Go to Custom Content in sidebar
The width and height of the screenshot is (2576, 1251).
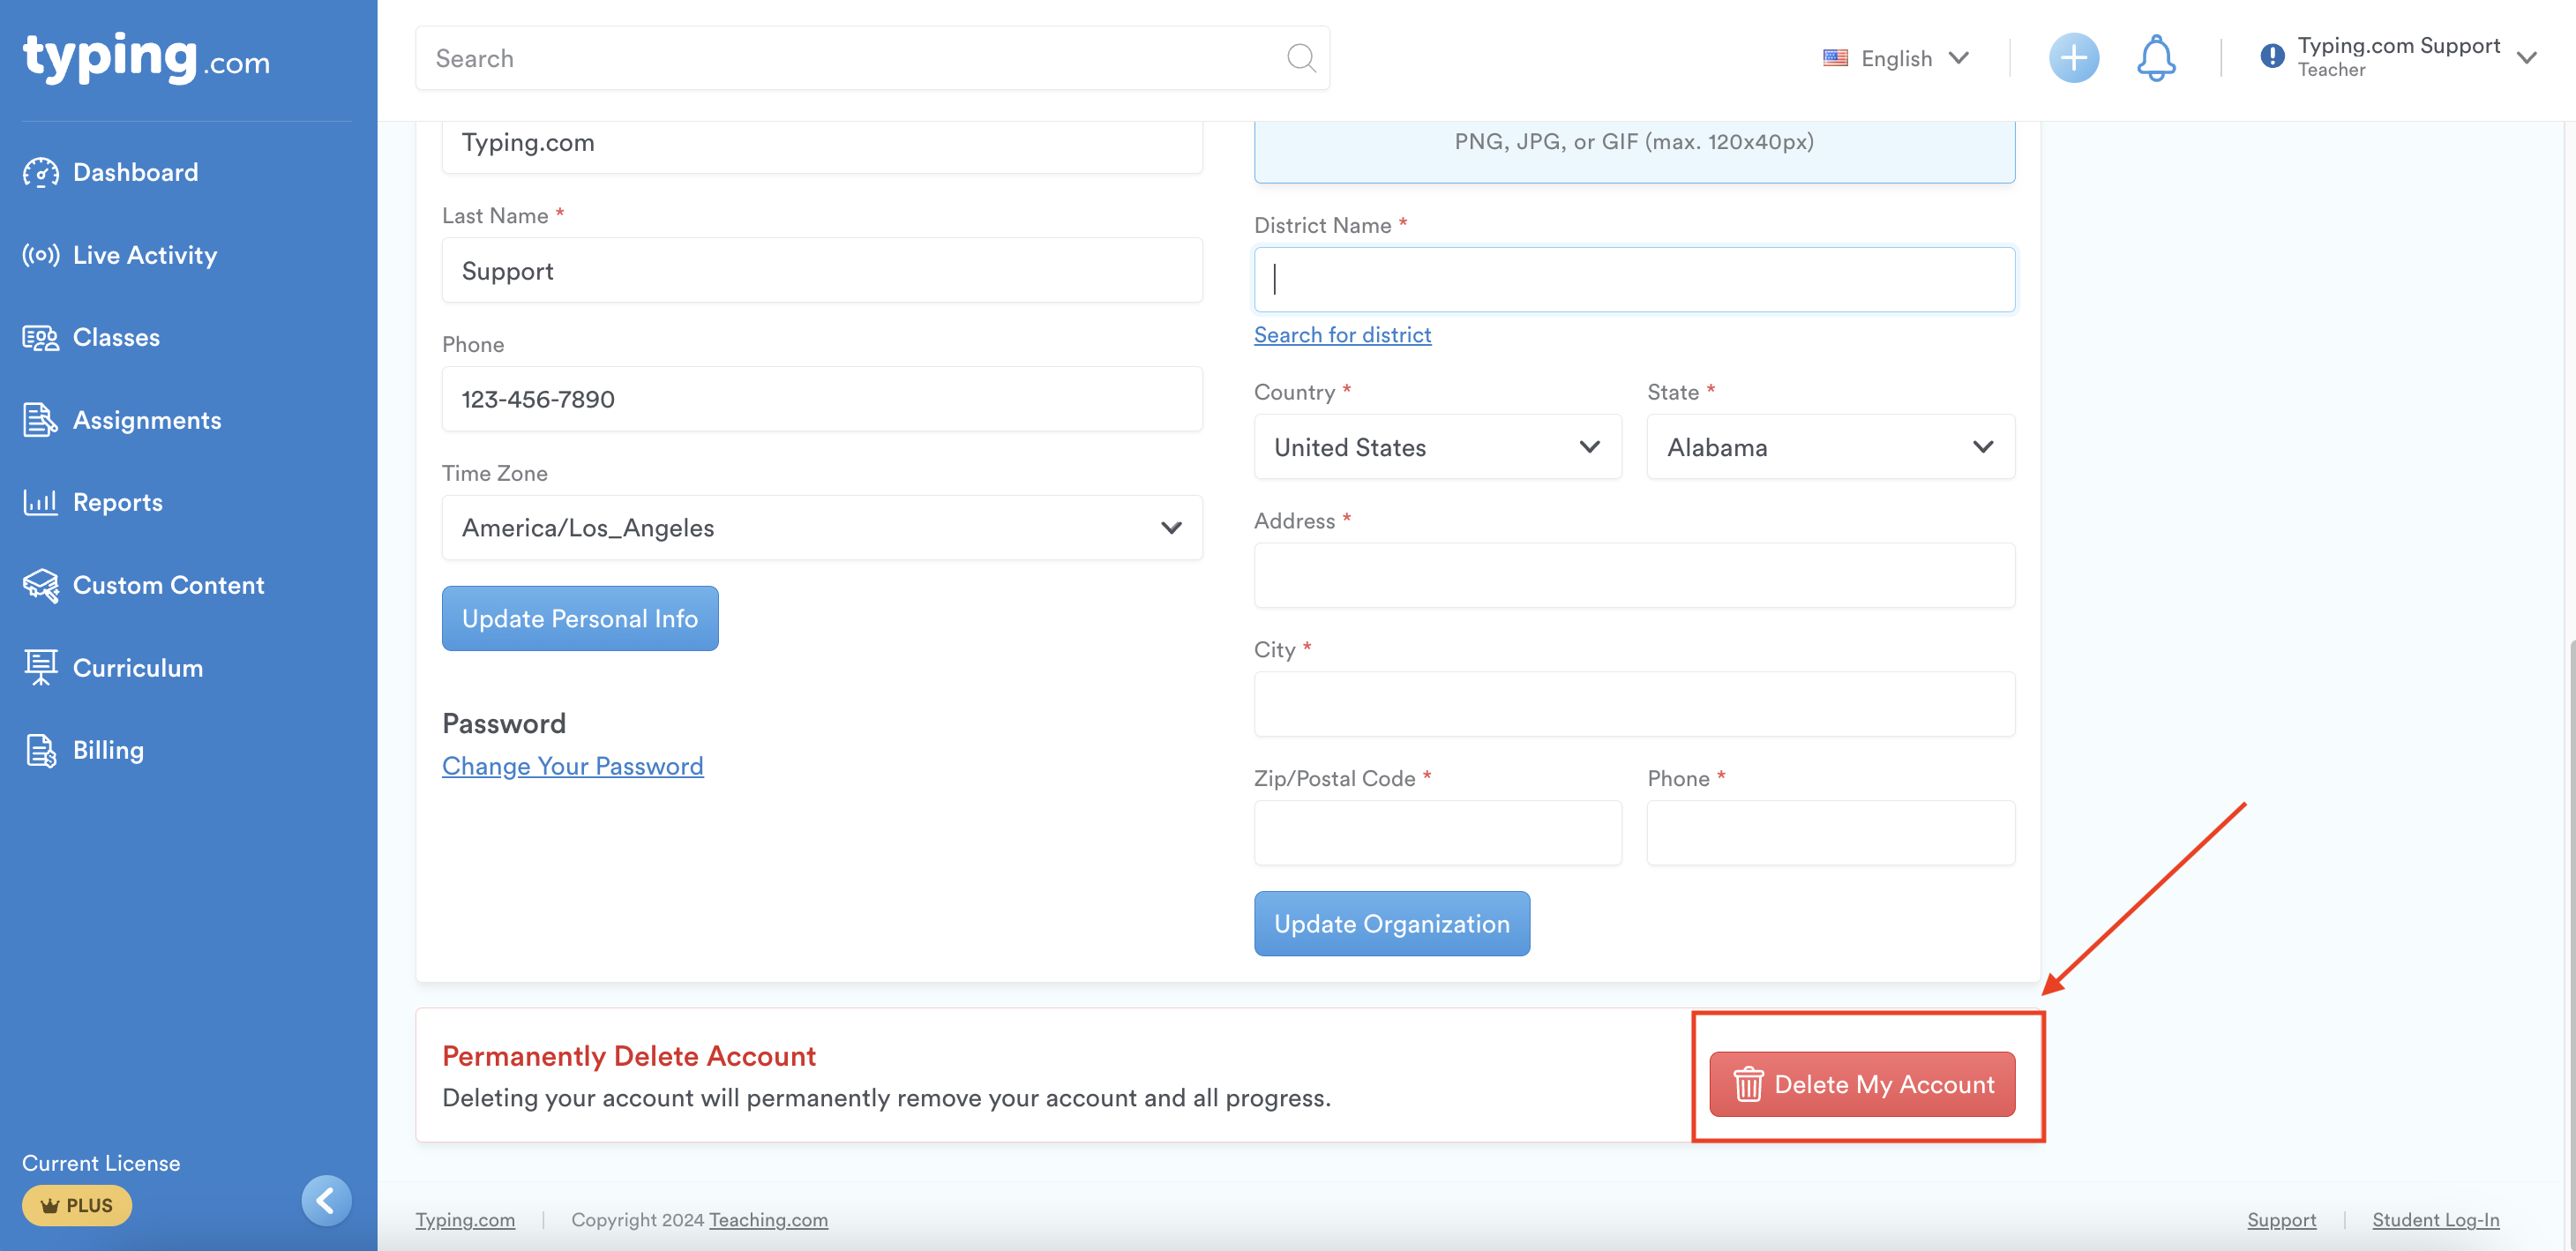(168, 585)
